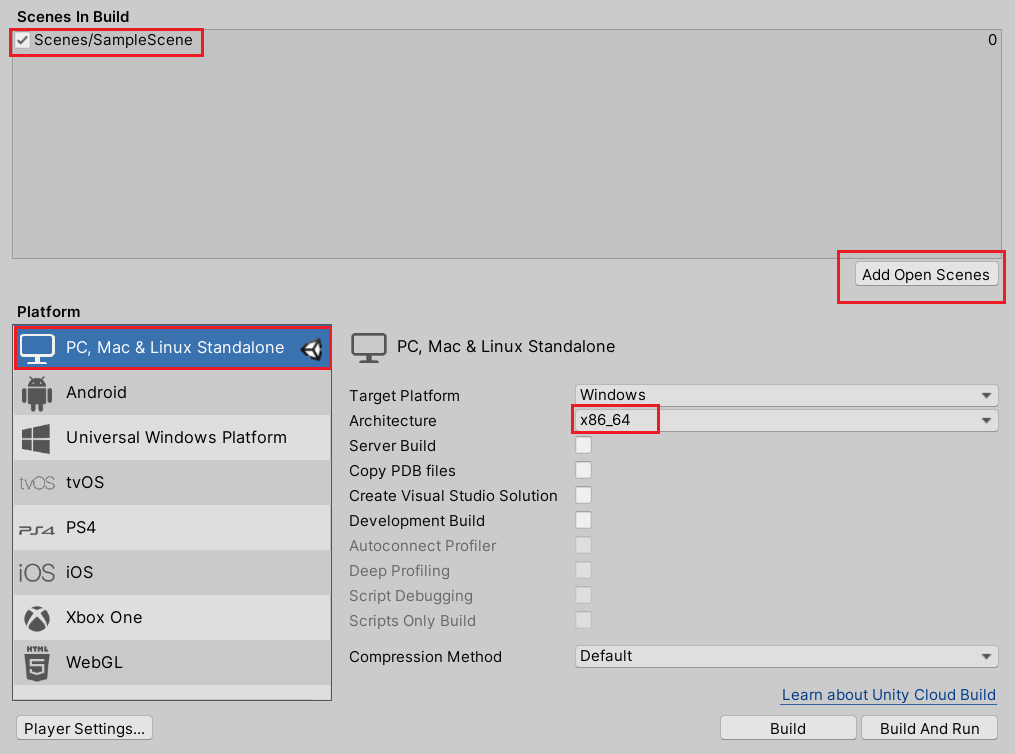The height and width of the screenshot is (754, 1015).
Task: Select the PS4 platform entry
Action: coord(172,527)
